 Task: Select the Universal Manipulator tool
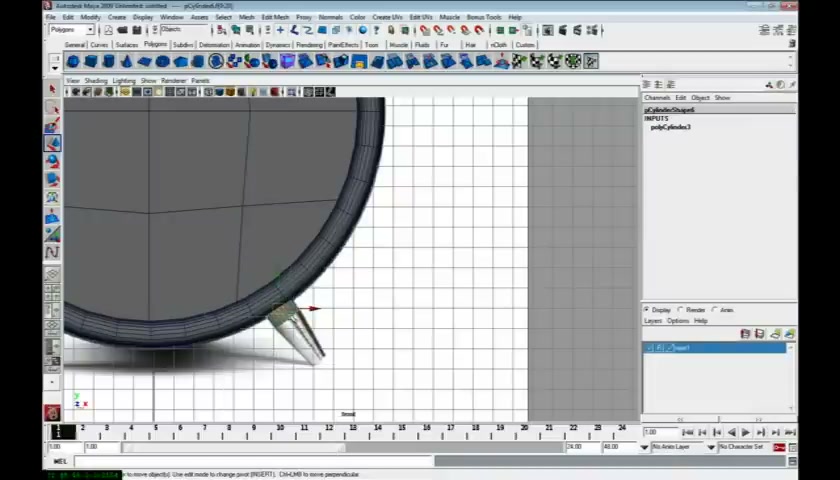(x=52, y=197)
